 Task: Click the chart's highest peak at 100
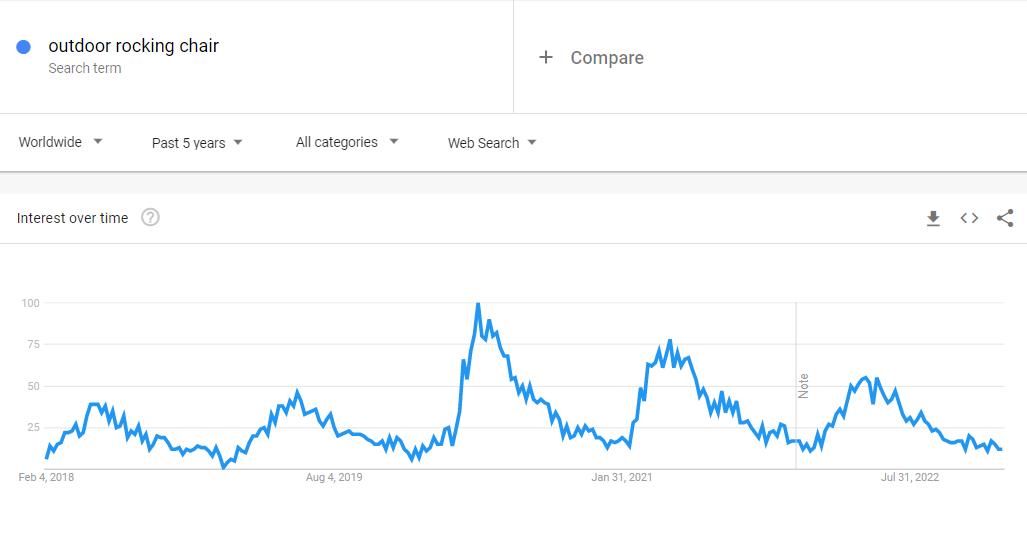coord(478,304)
